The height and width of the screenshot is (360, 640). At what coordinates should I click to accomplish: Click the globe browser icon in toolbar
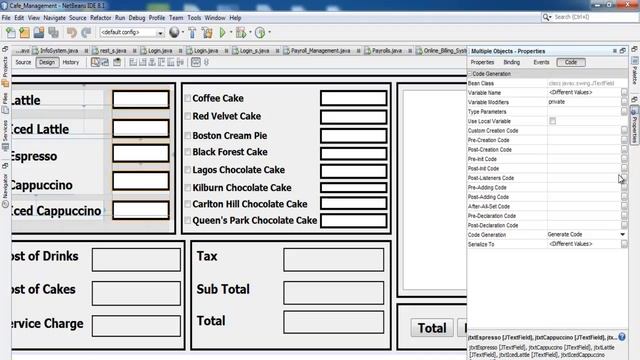point(174,32)
